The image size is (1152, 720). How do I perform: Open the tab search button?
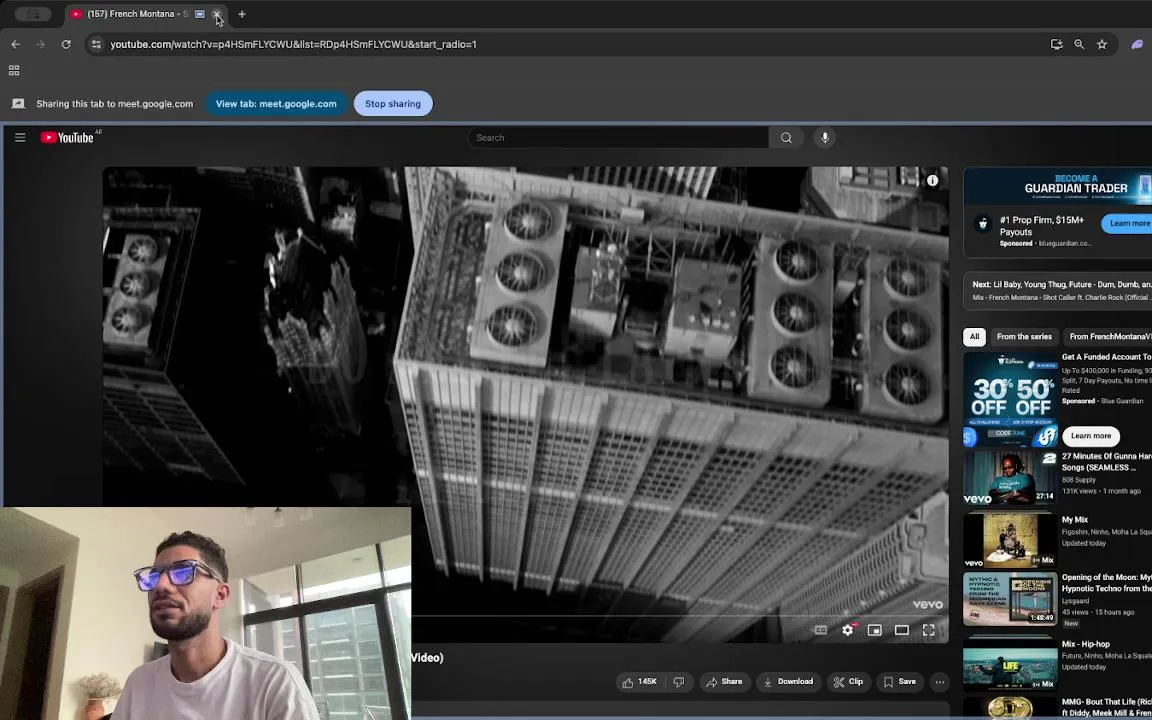coord(33,14)
